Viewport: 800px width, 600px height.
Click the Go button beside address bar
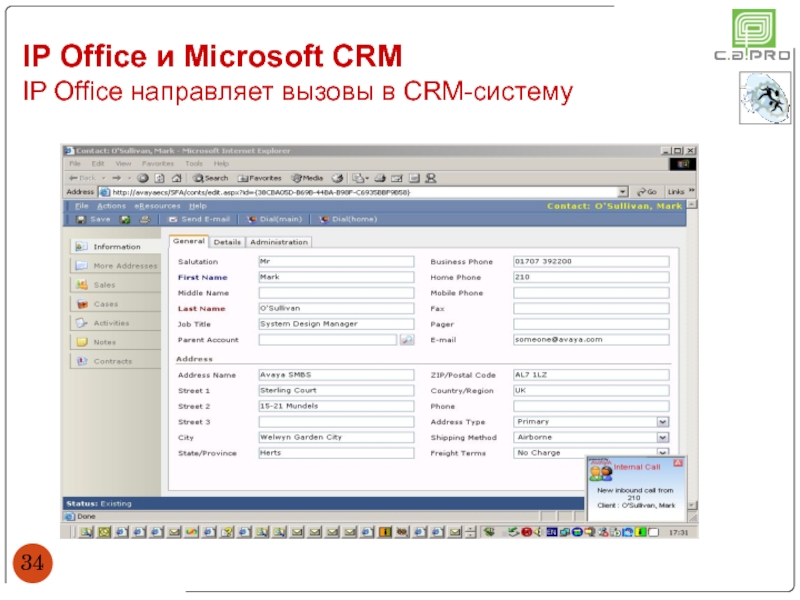tap(646, 192)
